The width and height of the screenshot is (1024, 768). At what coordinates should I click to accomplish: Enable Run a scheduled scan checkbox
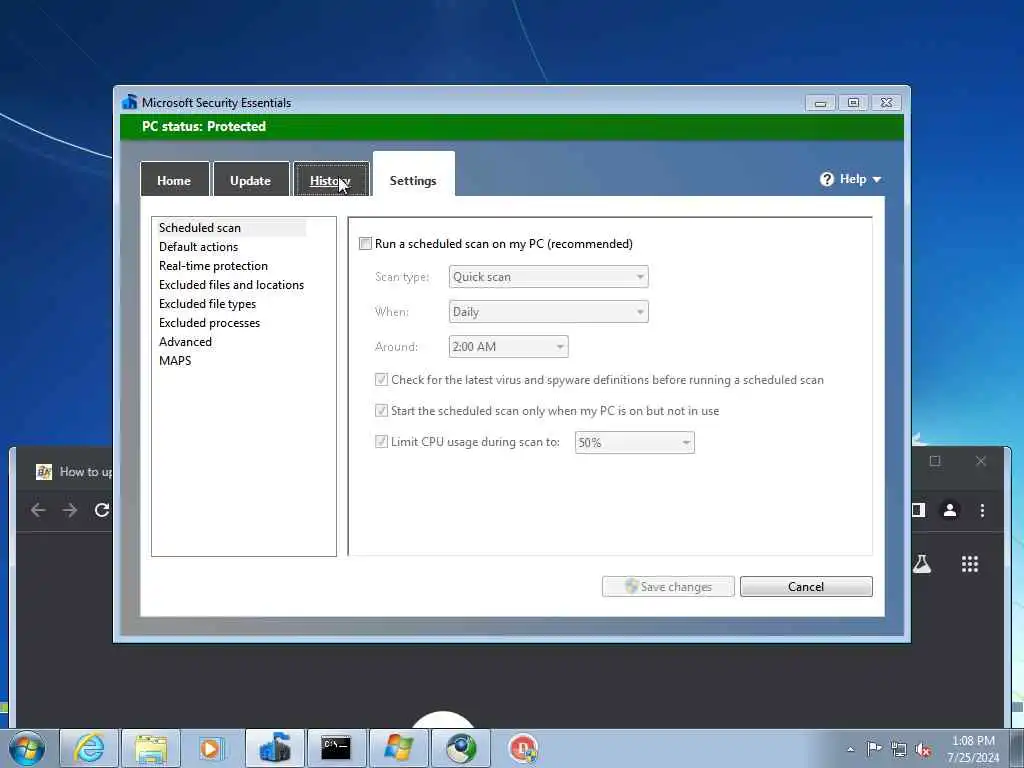click(x=366, y=244)
